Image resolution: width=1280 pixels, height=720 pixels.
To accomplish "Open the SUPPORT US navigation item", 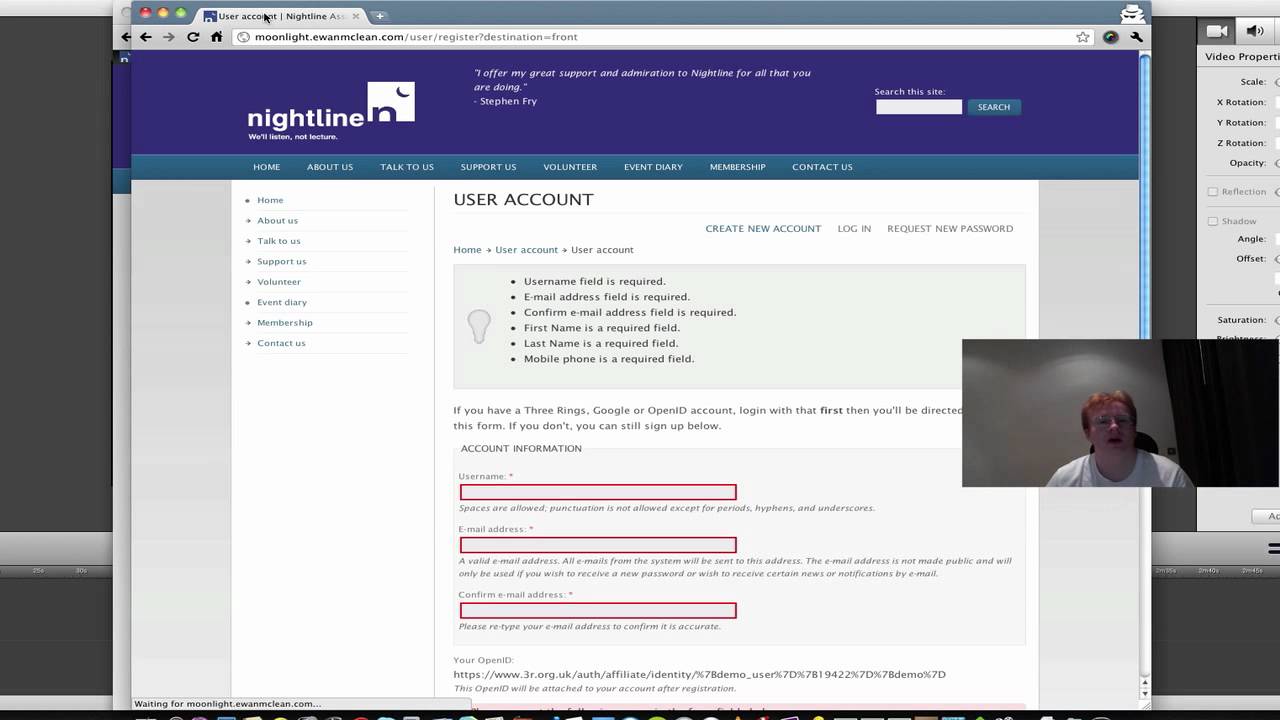I will [488, 167].
